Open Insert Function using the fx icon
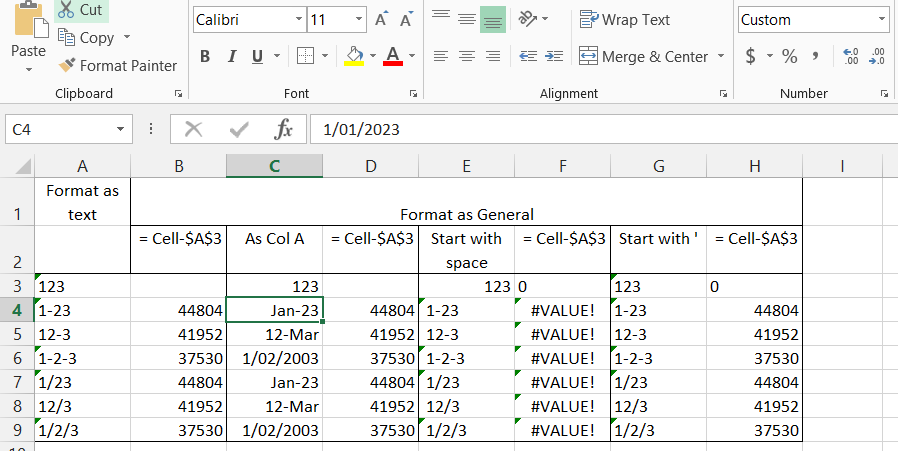Viewport: 898px width, 451px height. click(284, 129)
